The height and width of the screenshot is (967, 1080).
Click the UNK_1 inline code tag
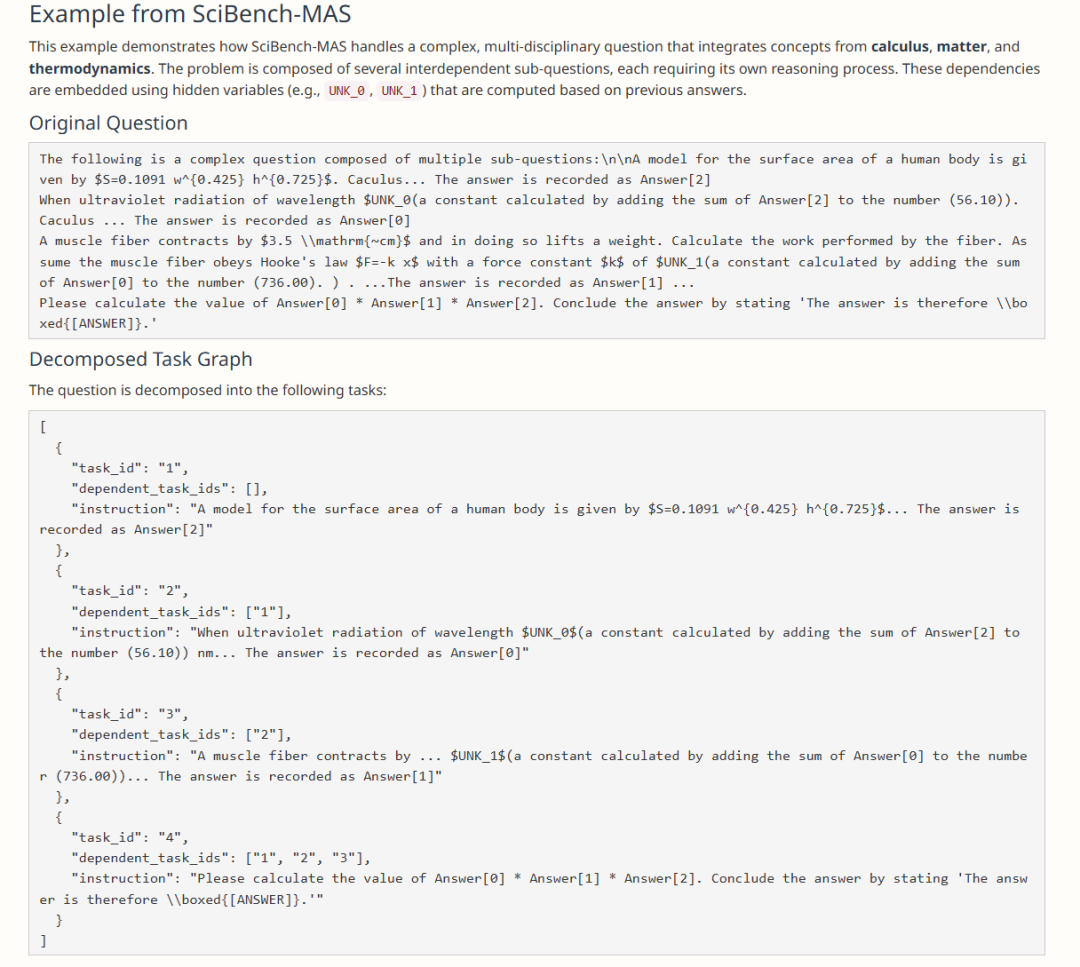400,91
